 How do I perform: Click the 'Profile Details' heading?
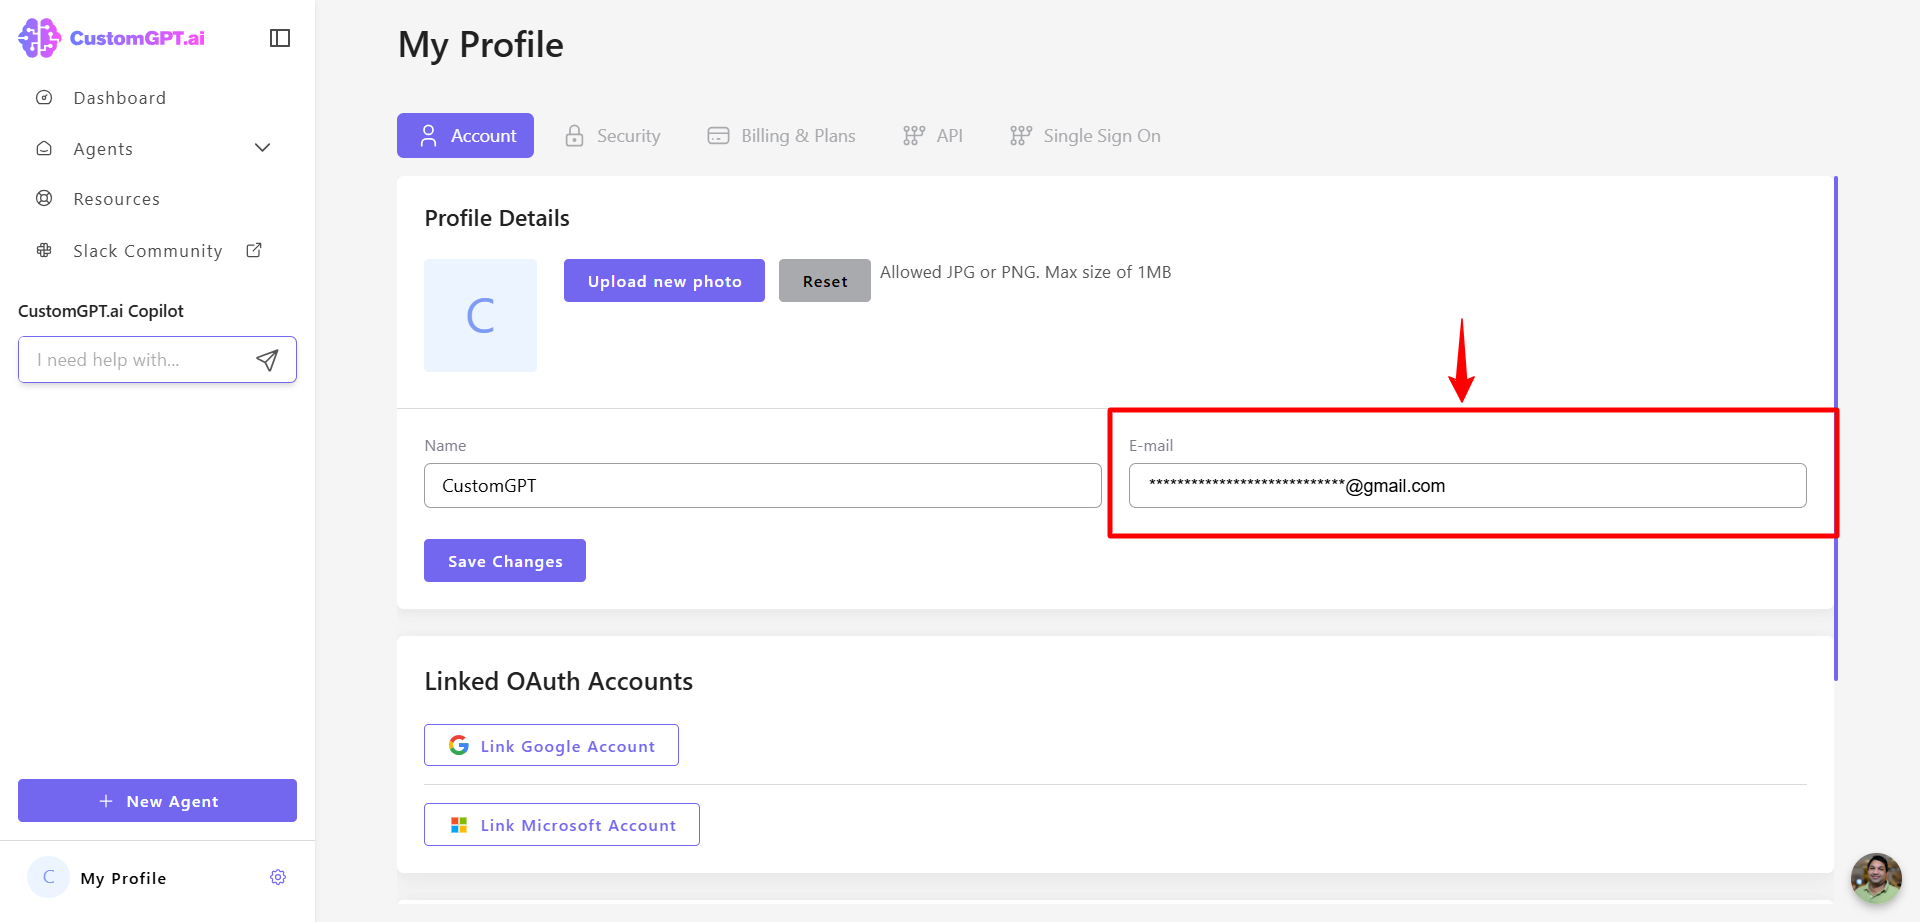pyautogui.click(x=497, y=218)
